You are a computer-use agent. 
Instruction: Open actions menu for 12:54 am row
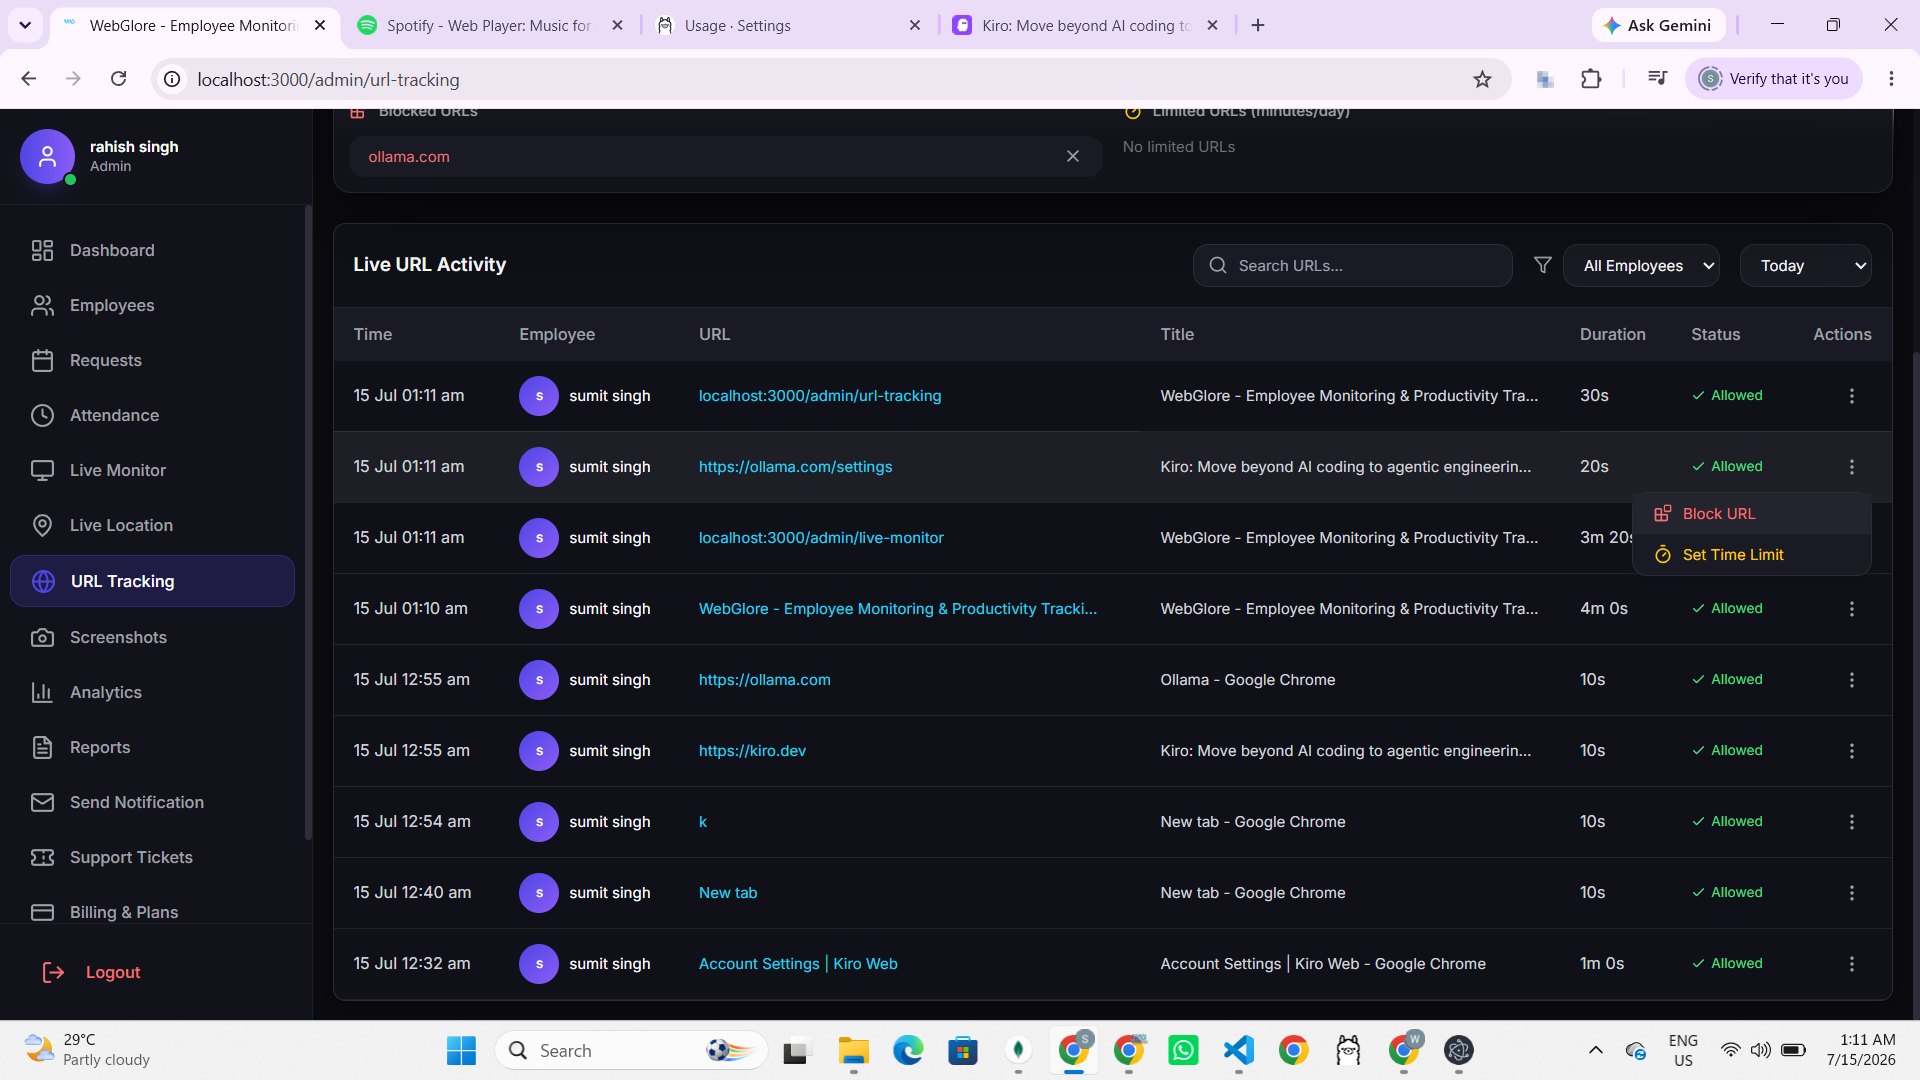coord(1851,822)
